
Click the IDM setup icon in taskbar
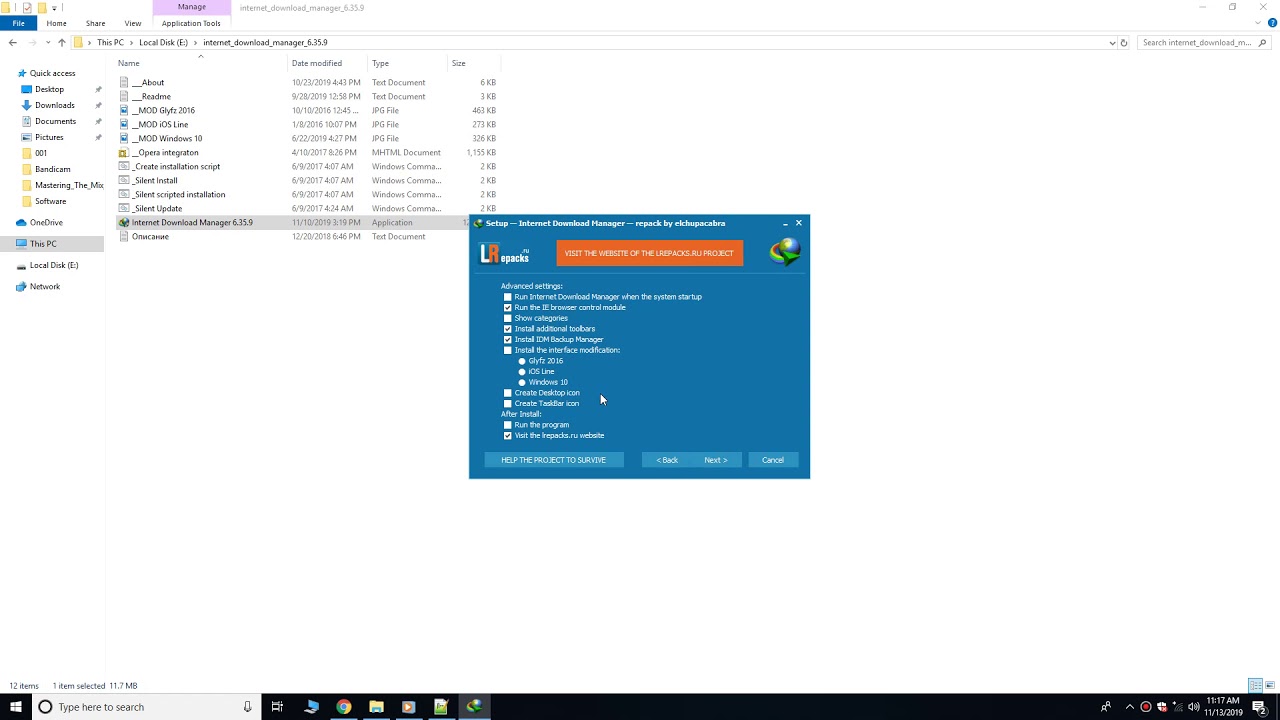474,706
